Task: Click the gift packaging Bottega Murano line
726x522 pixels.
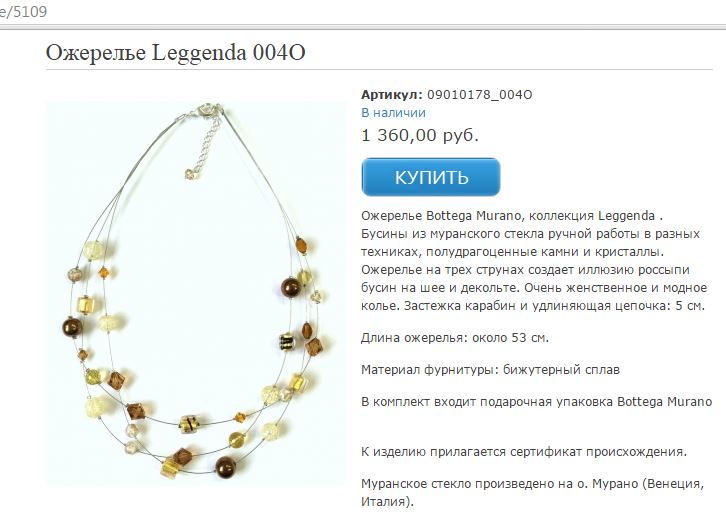Action: [x=536, y=402]
